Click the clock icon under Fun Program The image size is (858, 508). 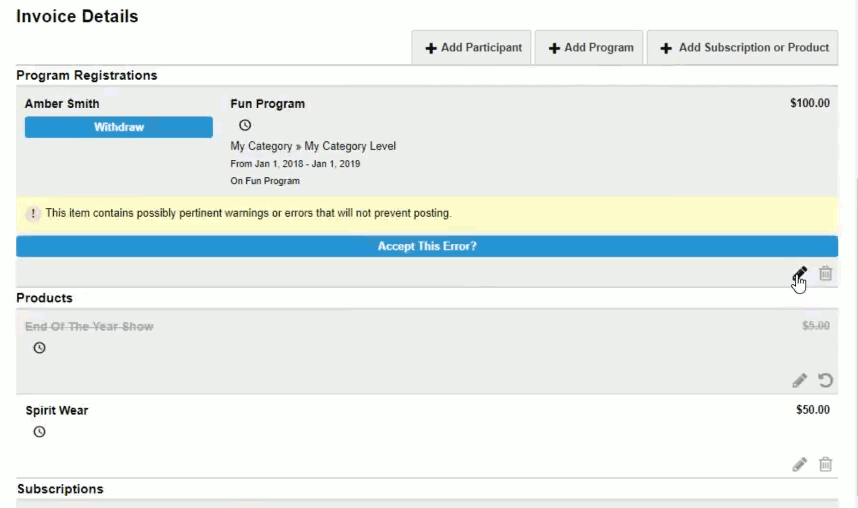tap(245, 125)
